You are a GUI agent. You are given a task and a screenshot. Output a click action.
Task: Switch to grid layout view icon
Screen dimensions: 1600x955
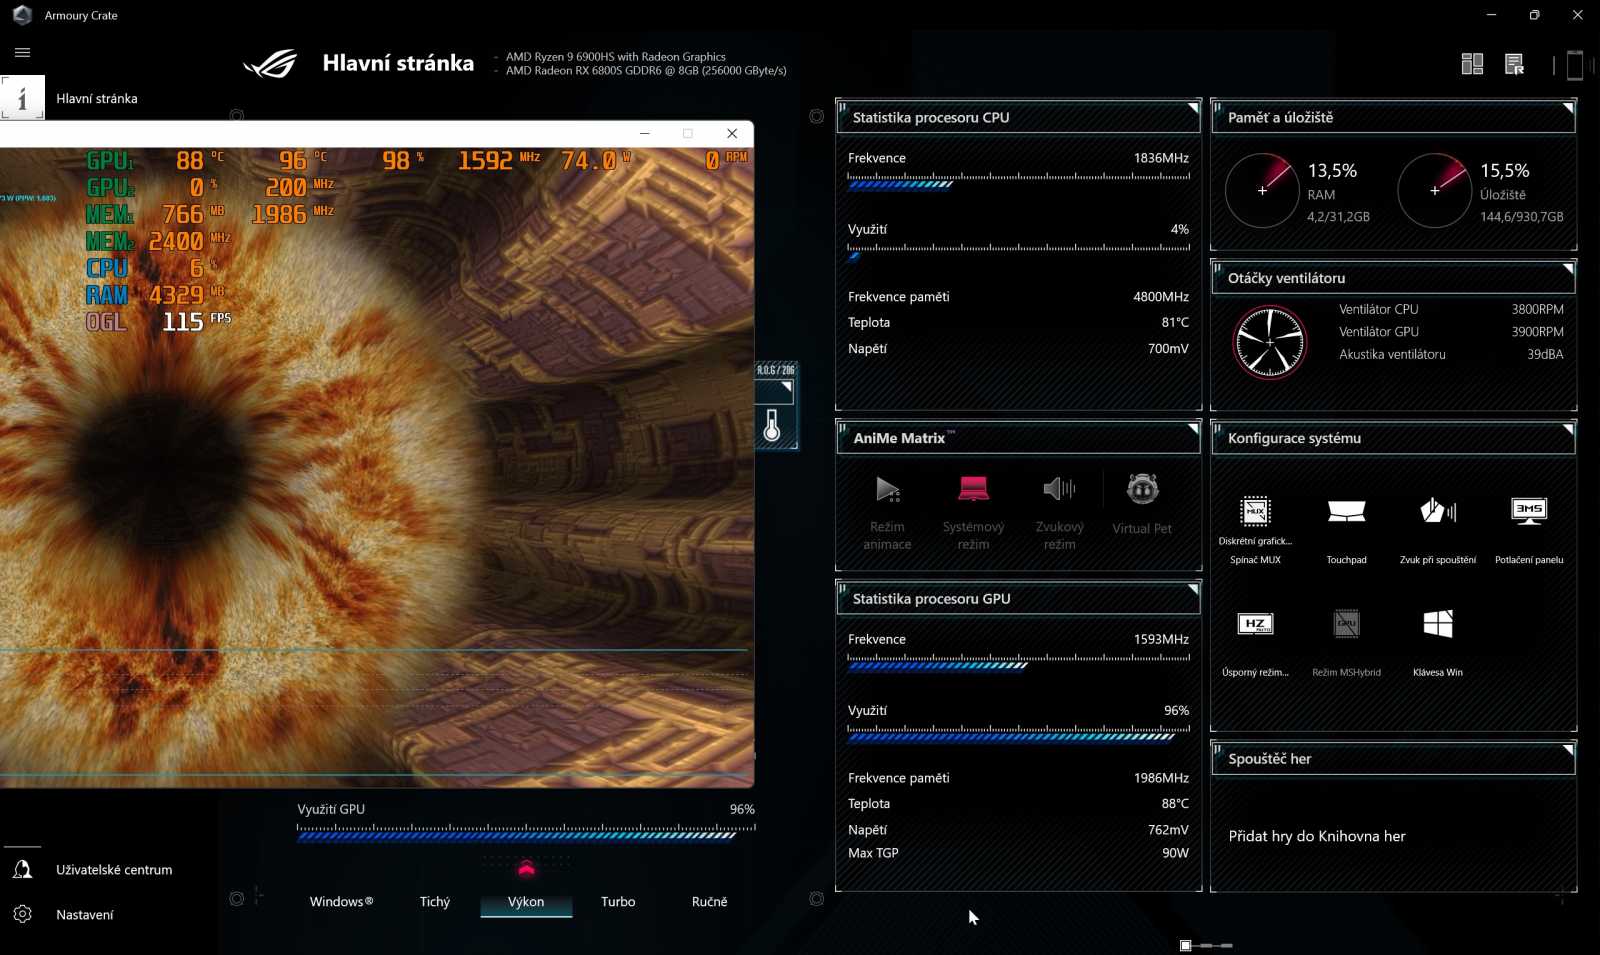(1472, 65)
